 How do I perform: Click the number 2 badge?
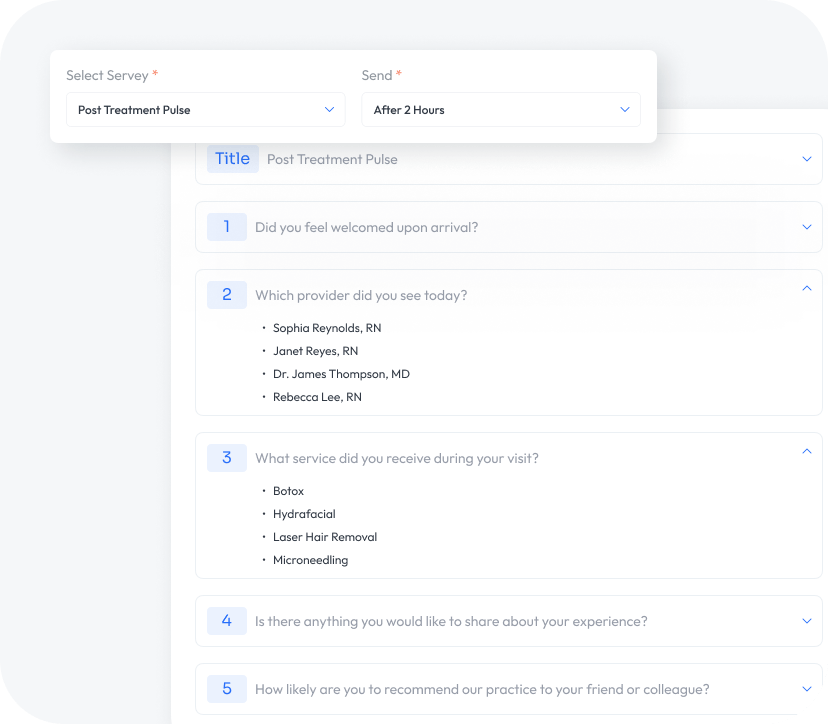pos(227,295)
